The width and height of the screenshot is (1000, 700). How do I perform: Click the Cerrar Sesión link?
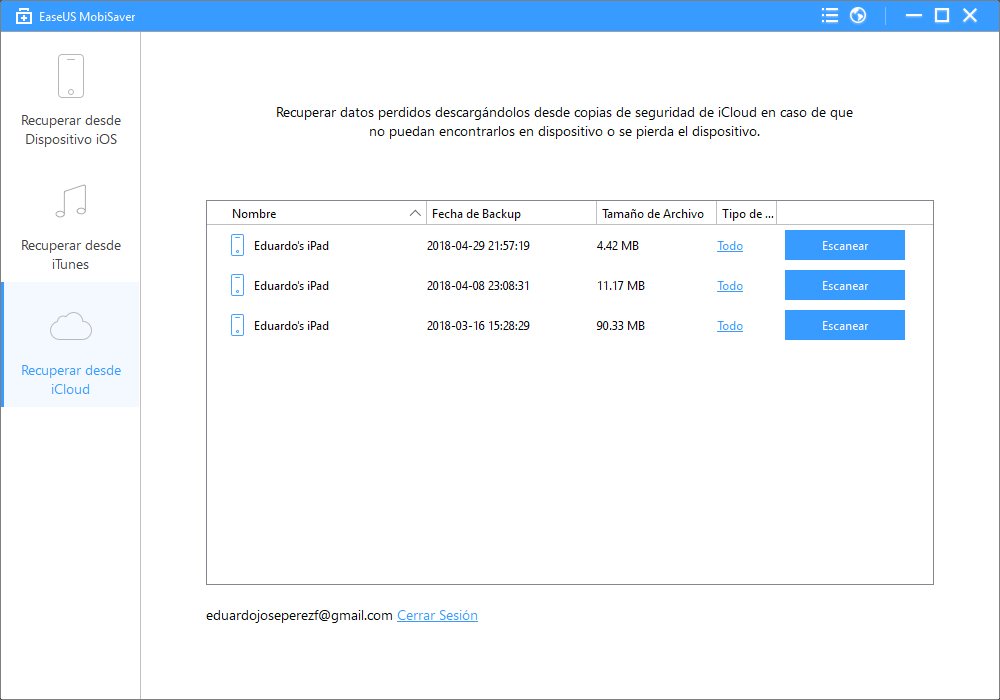point(437,616)
